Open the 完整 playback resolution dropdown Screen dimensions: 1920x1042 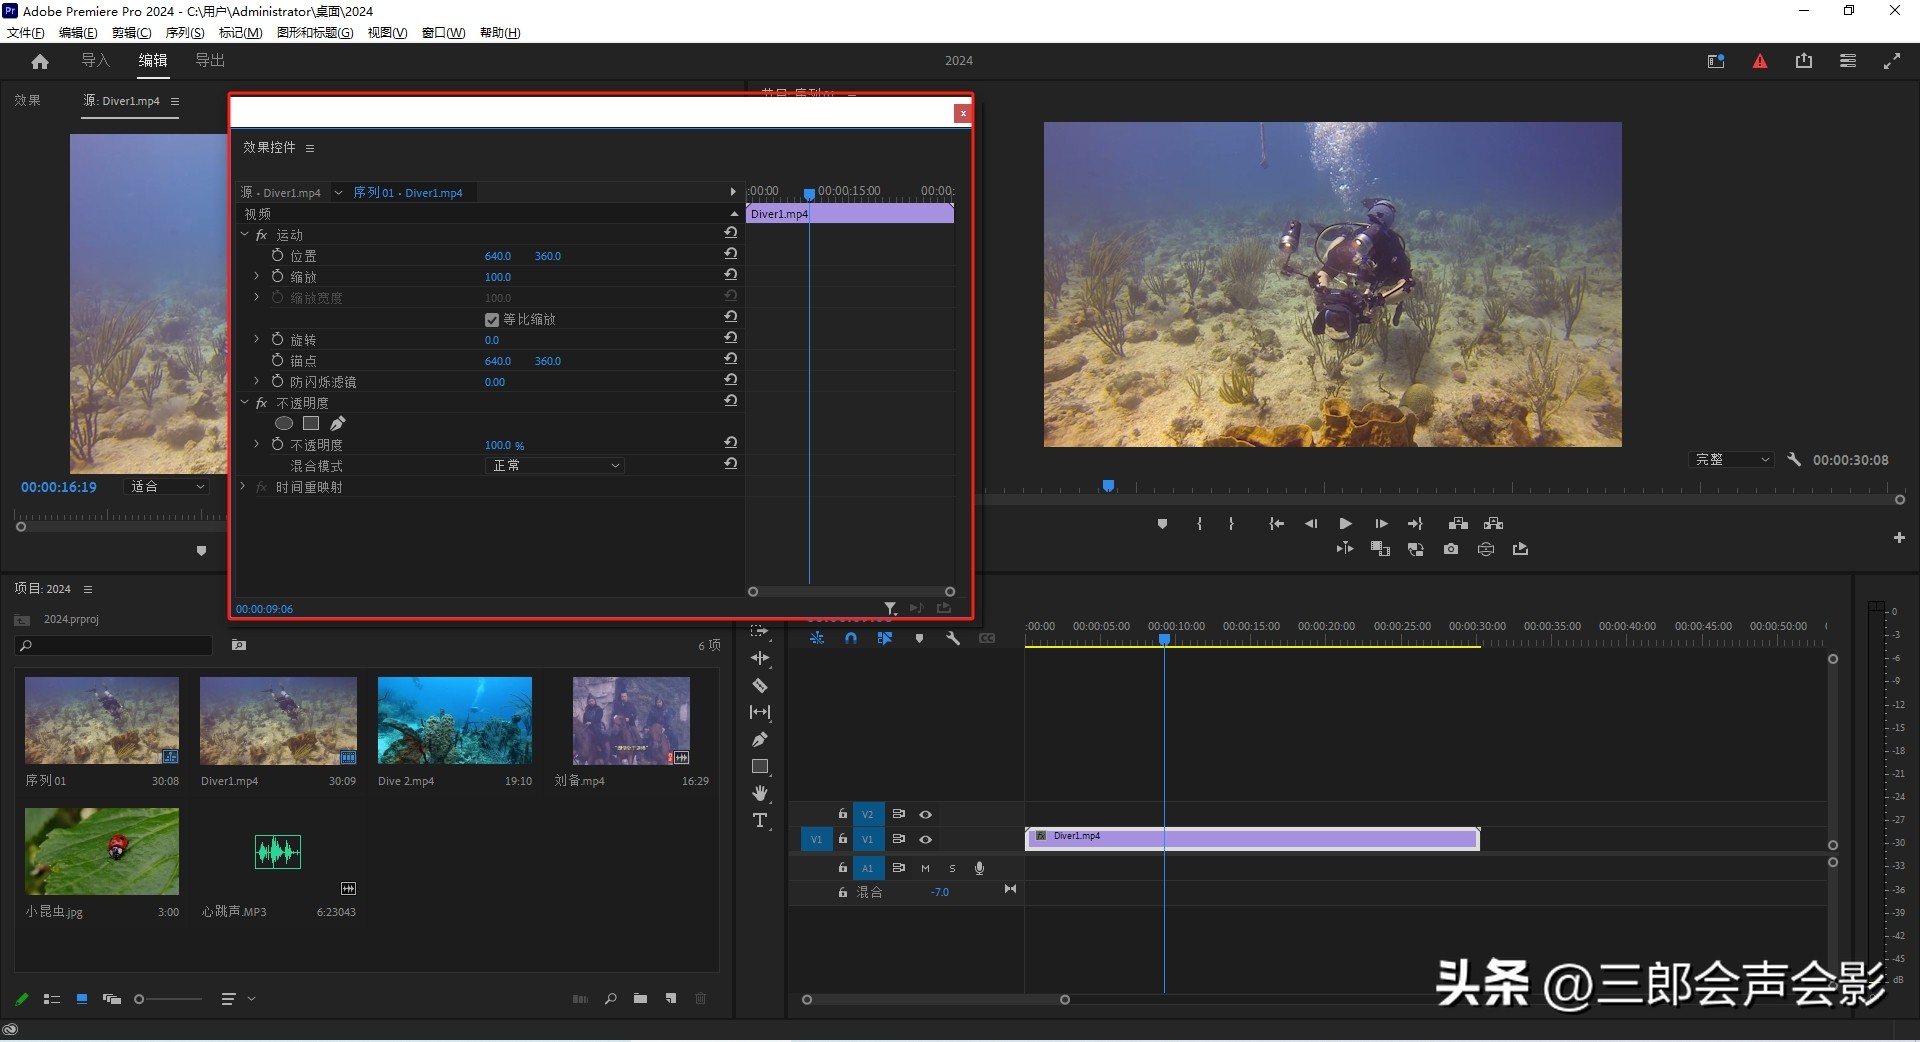coord(1731,459)
